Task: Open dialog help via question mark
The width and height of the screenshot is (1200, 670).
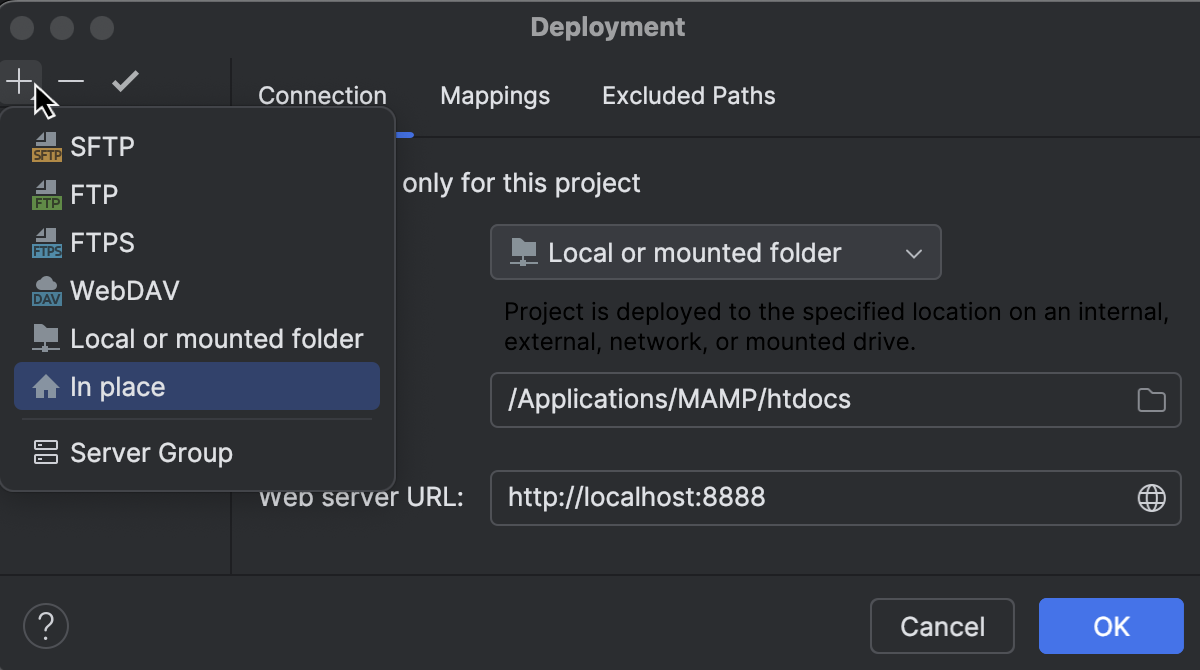Action: (45, 625)
